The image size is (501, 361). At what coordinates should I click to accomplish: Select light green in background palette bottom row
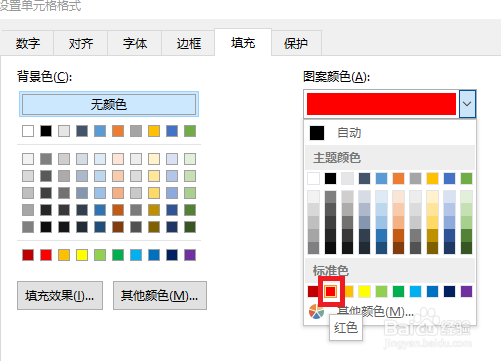100,255
